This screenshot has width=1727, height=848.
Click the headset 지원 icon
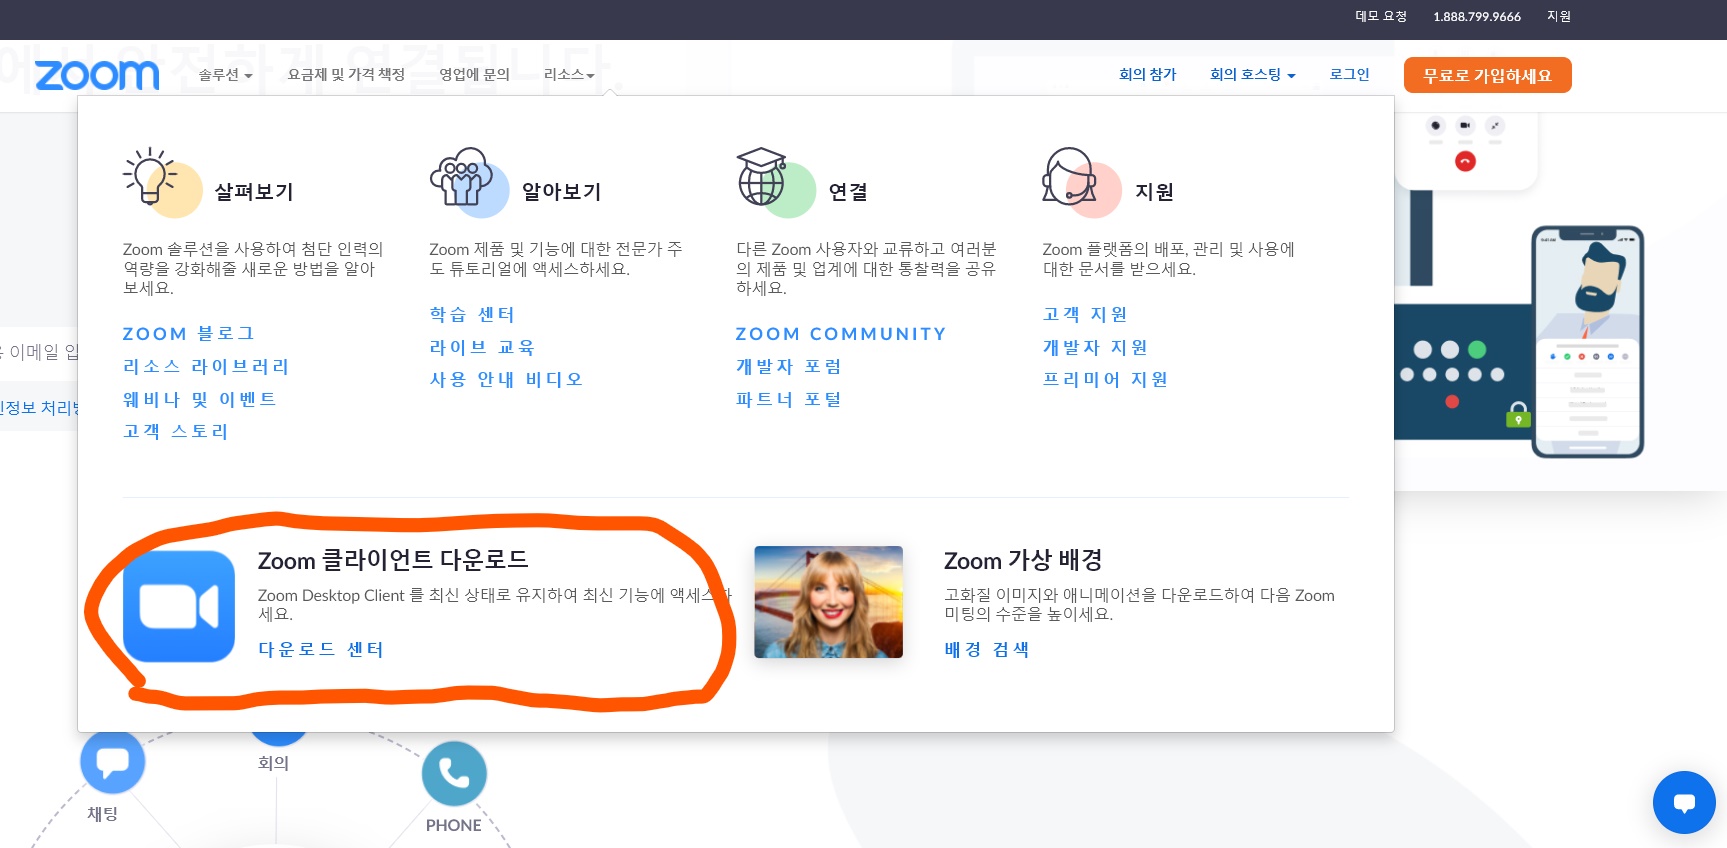(x=1081, y=182)
